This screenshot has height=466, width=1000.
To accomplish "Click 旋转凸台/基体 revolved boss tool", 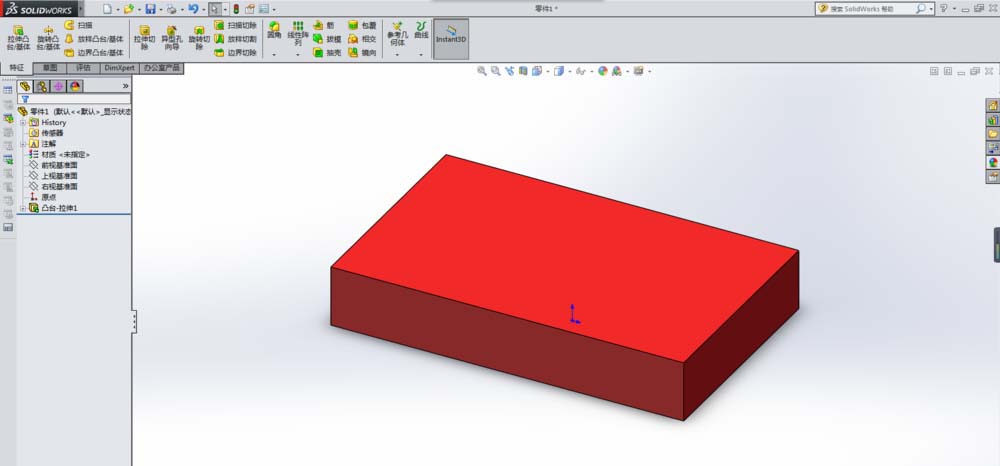I will [x=48, y=38].
